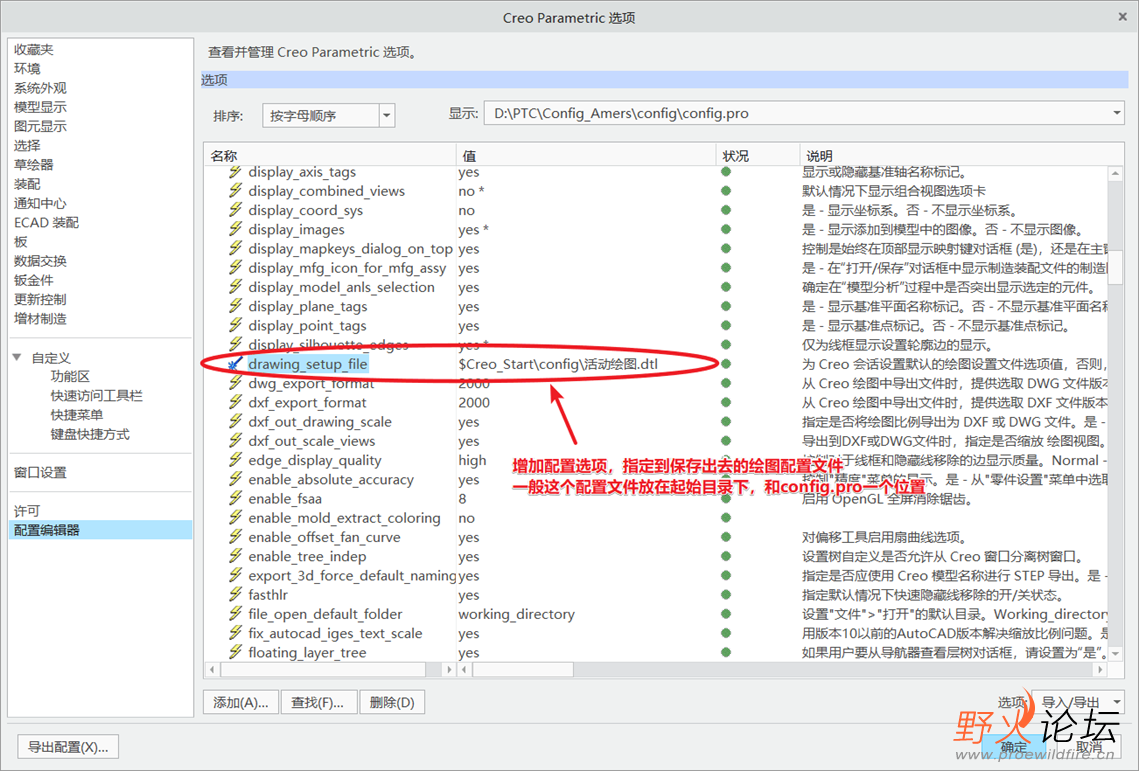The height and width of the screenshot is (771, 1139).
Task: Click lightning icon beside dxf_out_scale_views
Action: (235, 441)
